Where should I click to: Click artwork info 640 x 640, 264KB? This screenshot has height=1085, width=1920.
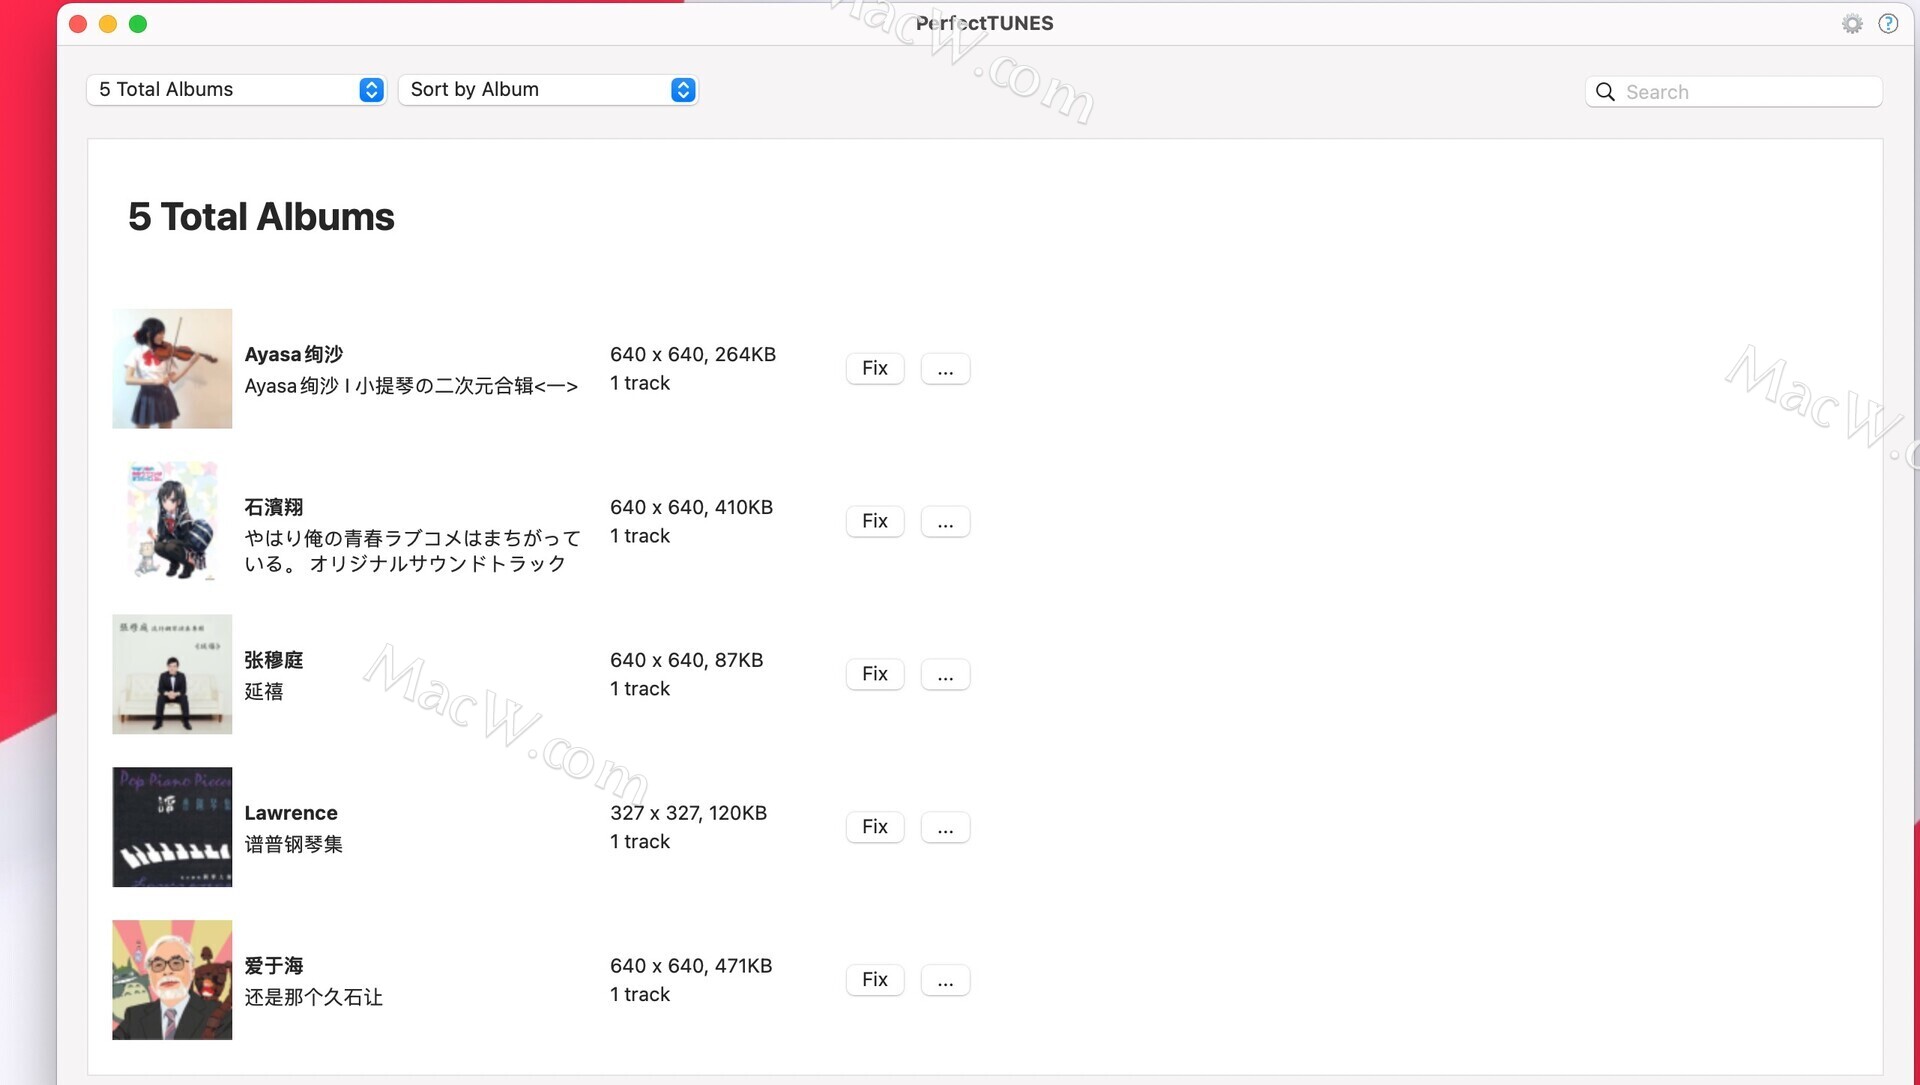tap(693, 354)
